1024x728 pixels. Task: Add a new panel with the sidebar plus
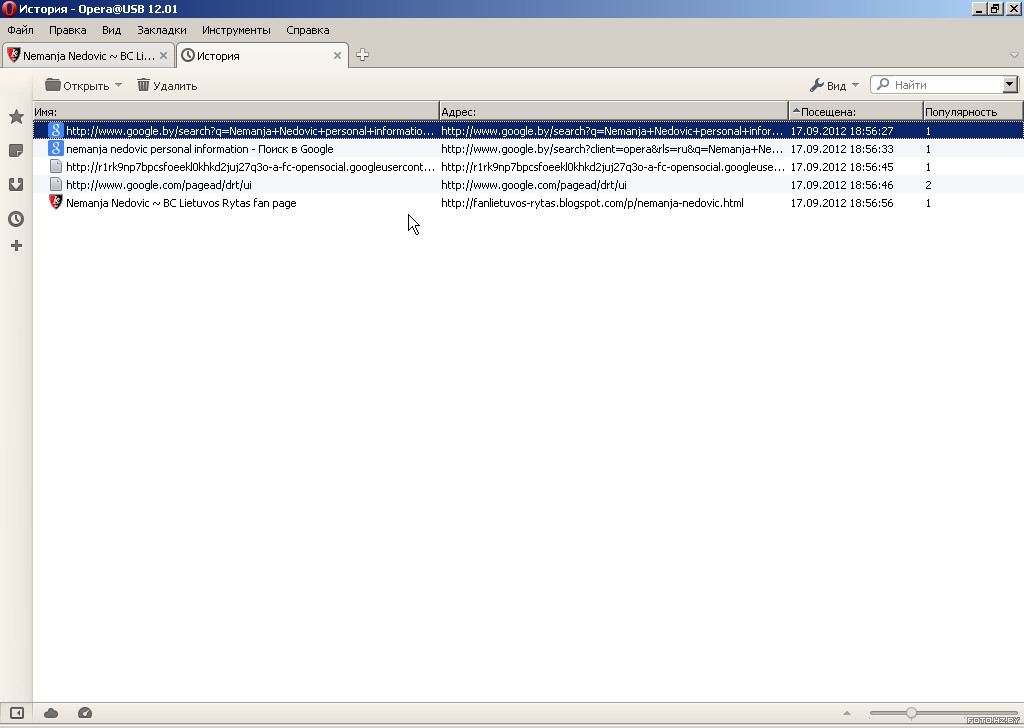click(16, 245)
